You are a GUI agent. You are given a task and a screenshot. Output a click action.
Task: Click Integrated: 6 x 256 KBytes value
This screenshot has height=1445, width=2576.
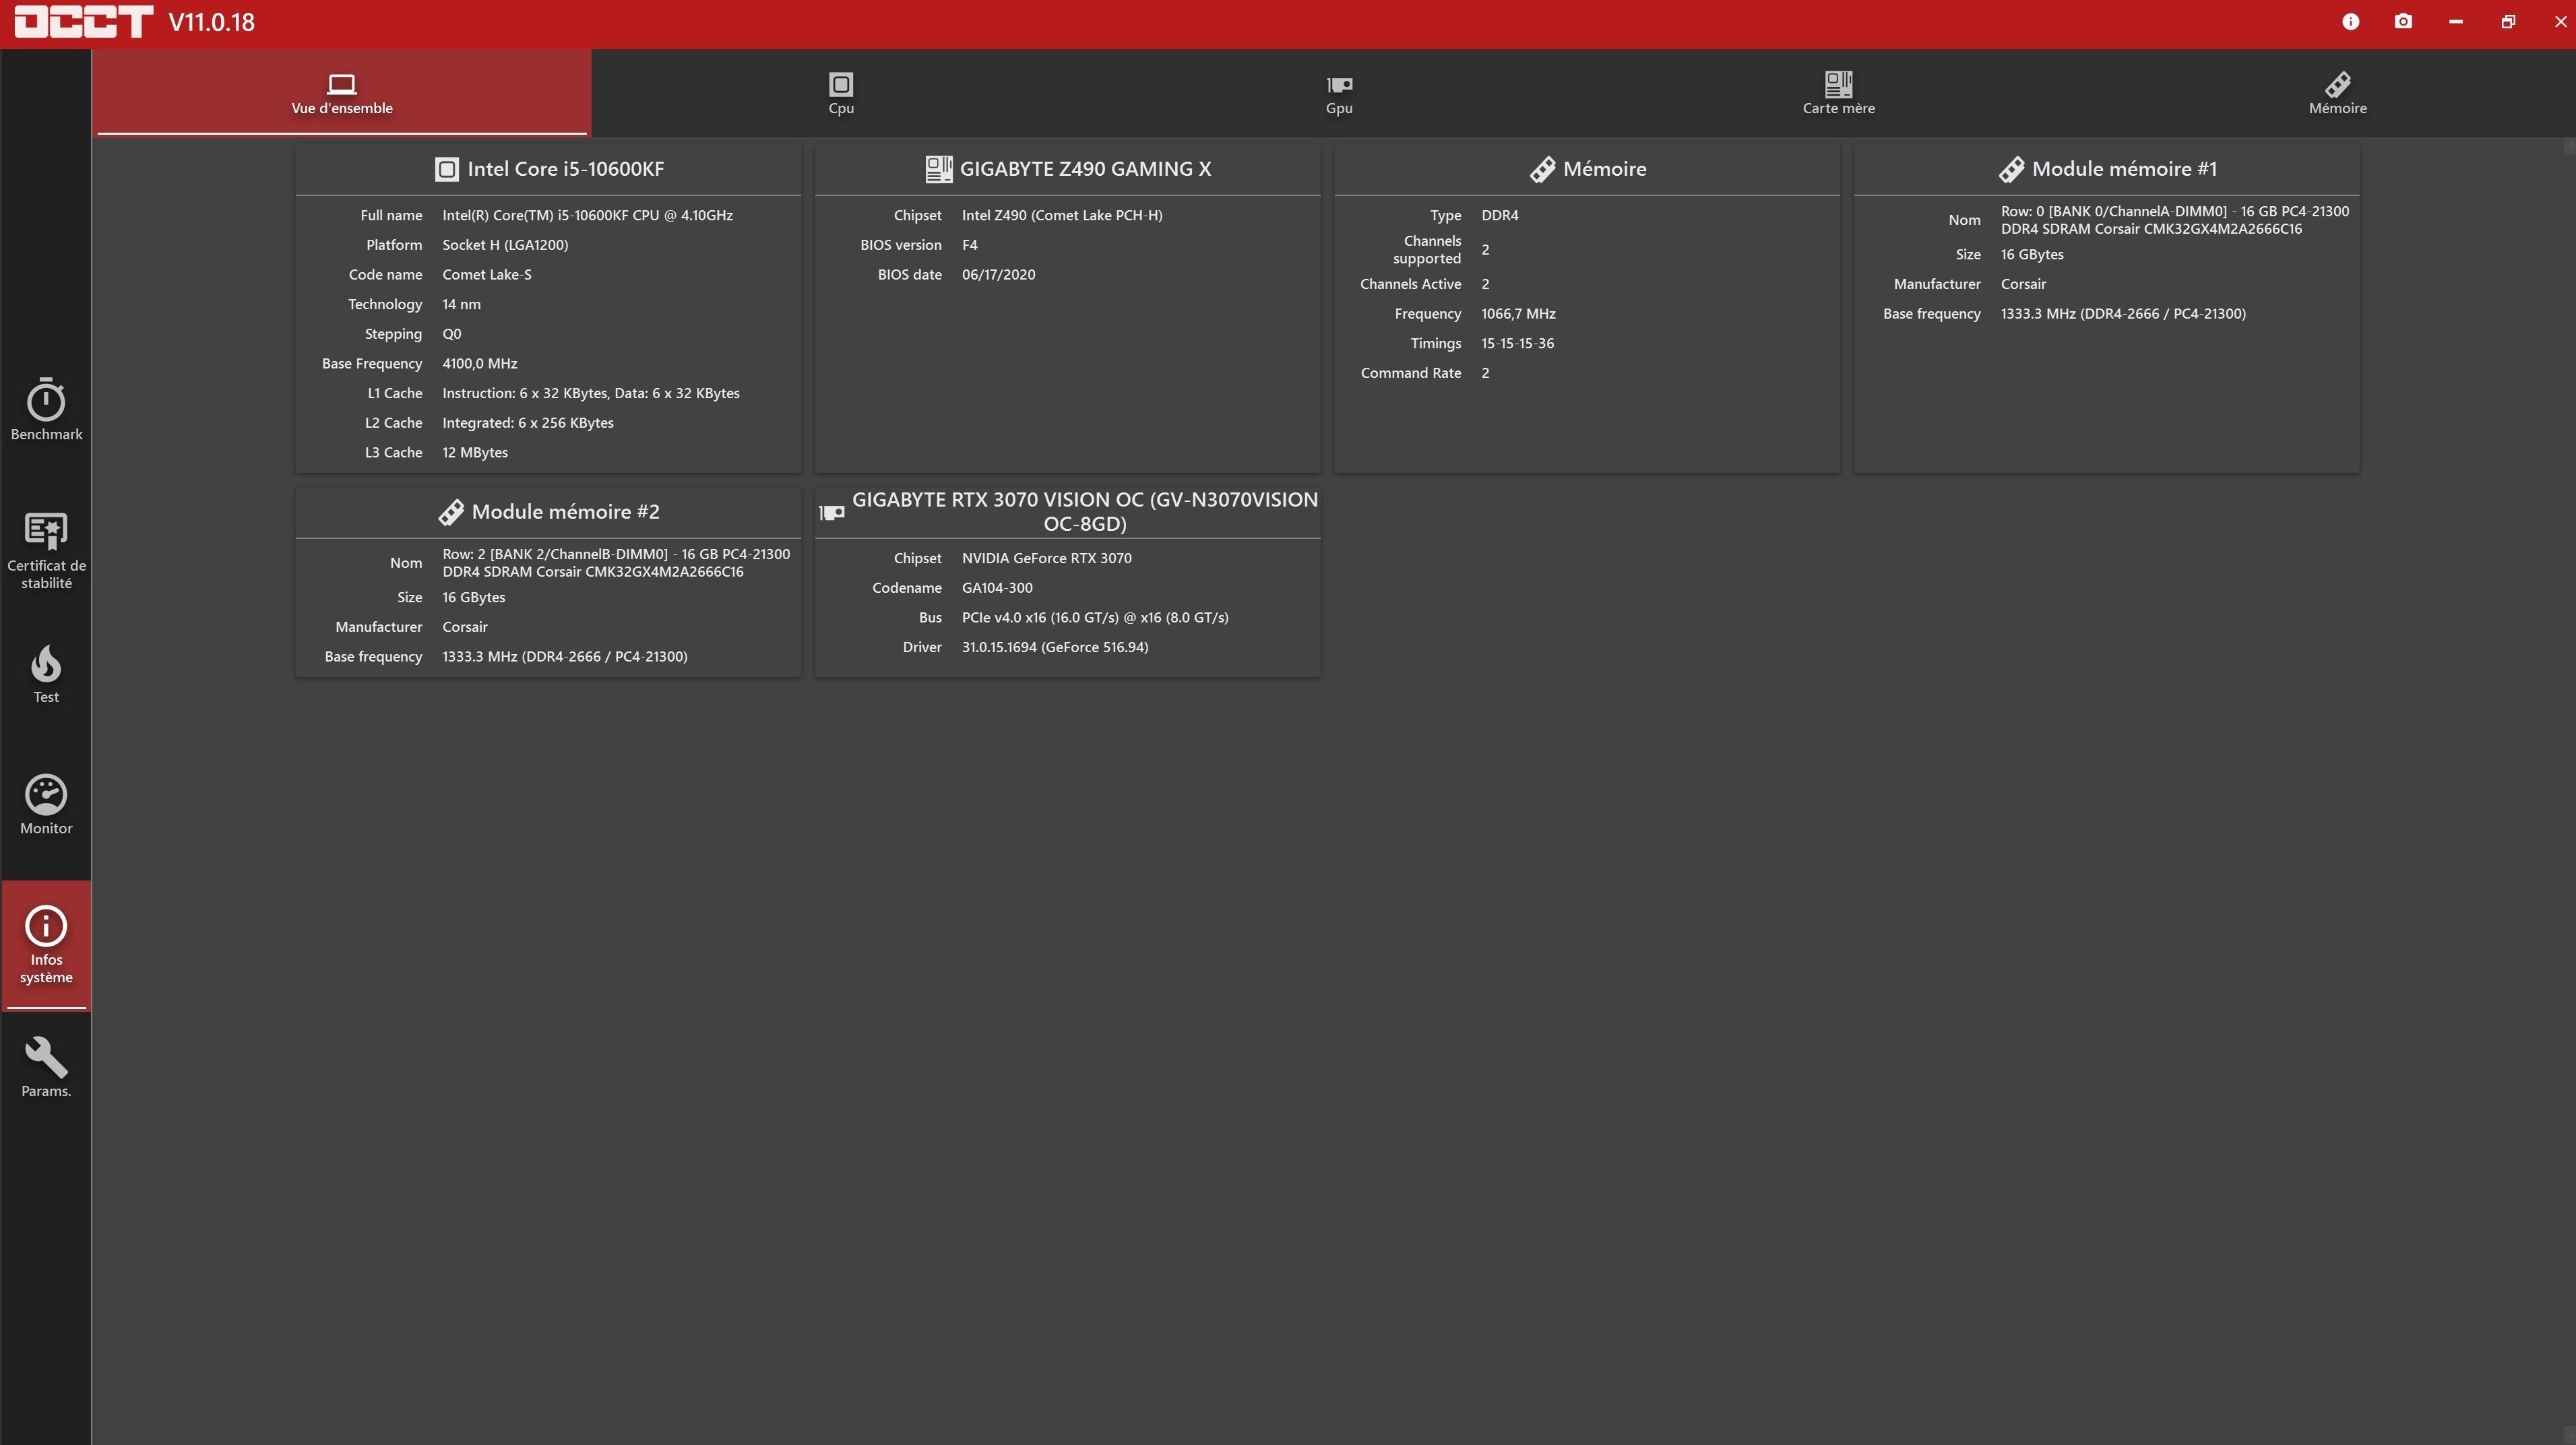pos(528,423)
